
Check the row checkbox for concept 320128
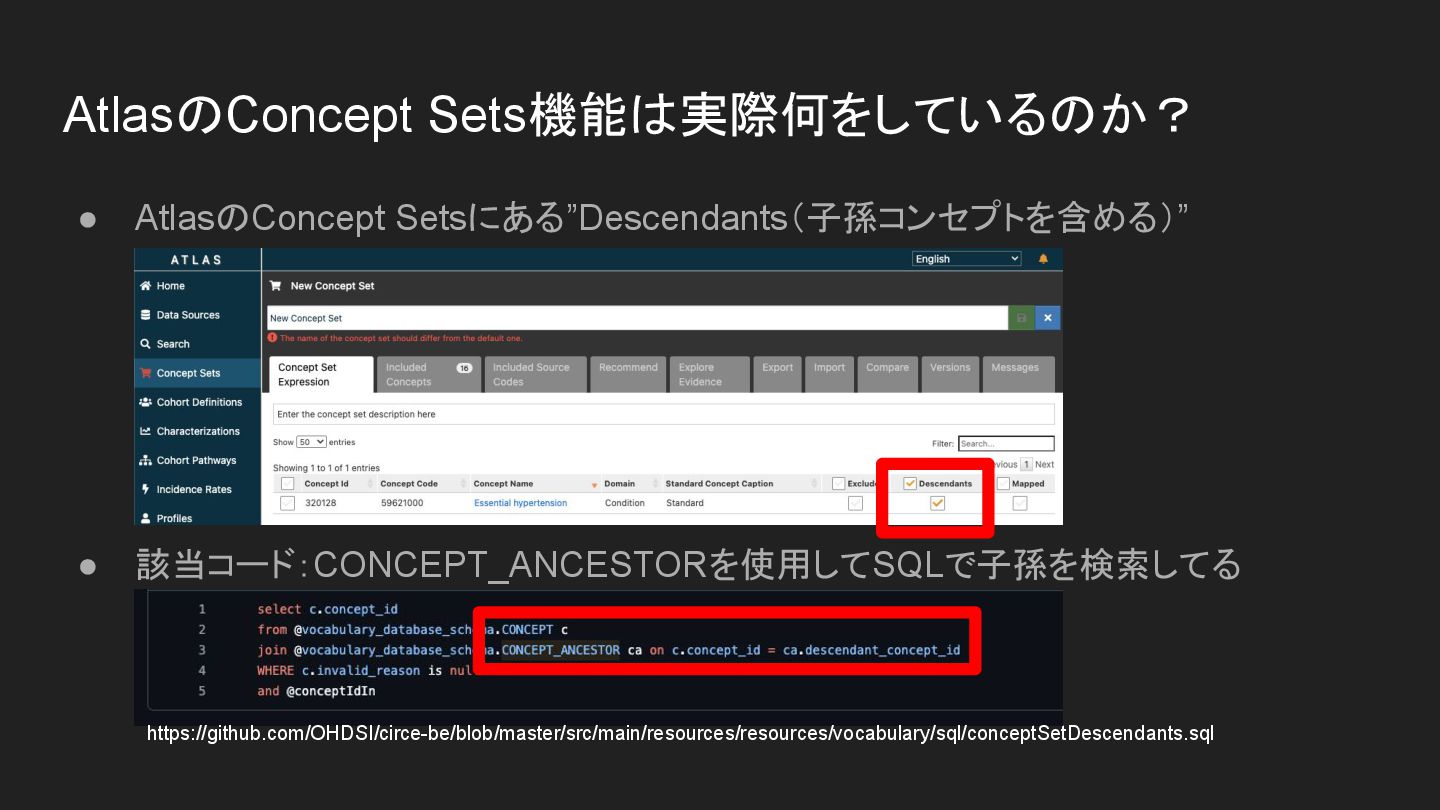click(x=287, y=503)
